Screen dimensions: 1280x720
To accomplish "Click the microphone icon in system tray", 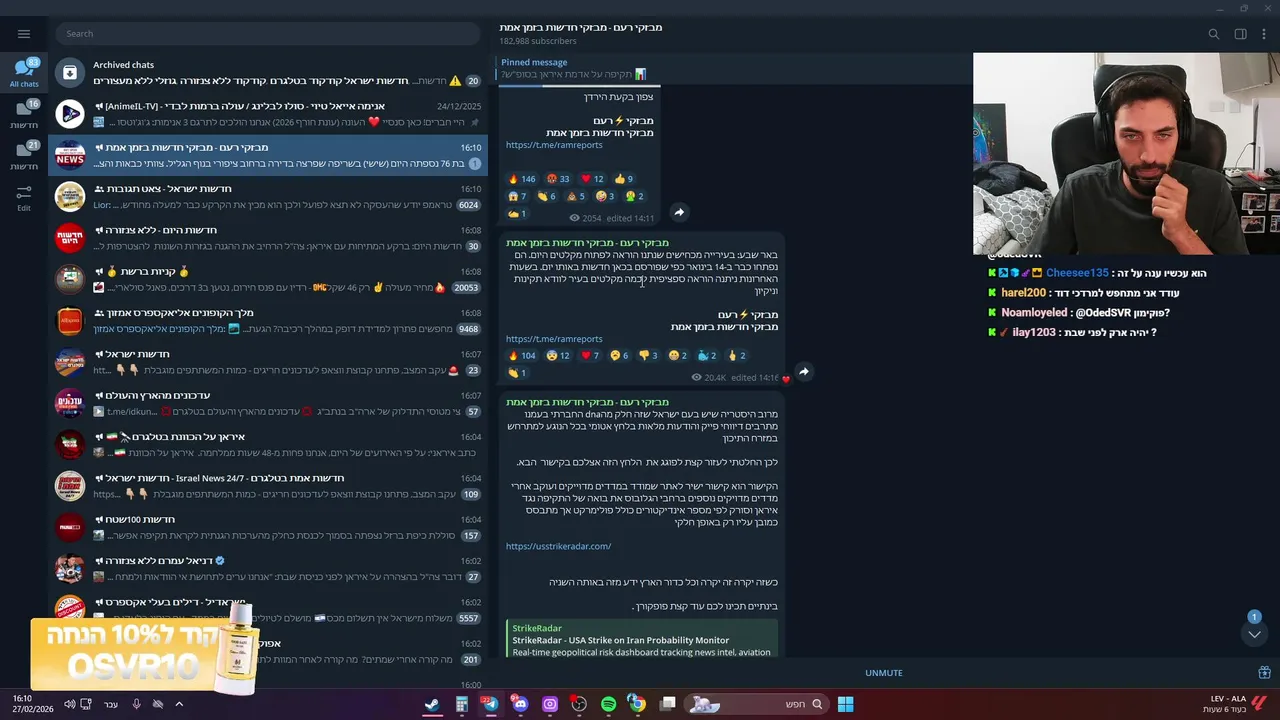I will tap(136, 704).
